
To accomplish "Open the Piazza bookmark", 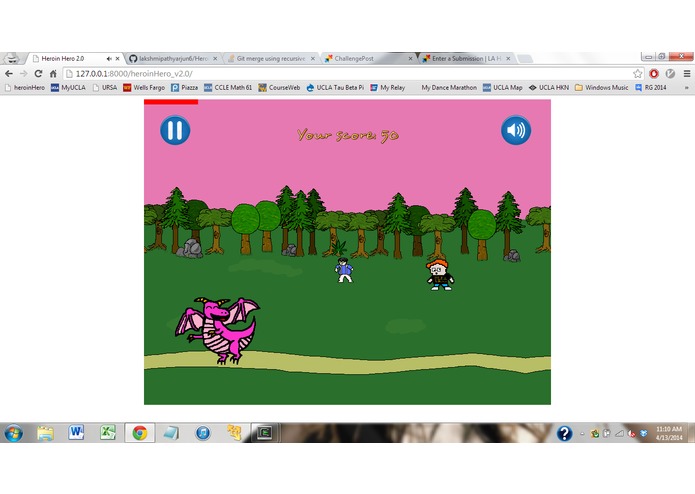I will [x=184, y=88].
